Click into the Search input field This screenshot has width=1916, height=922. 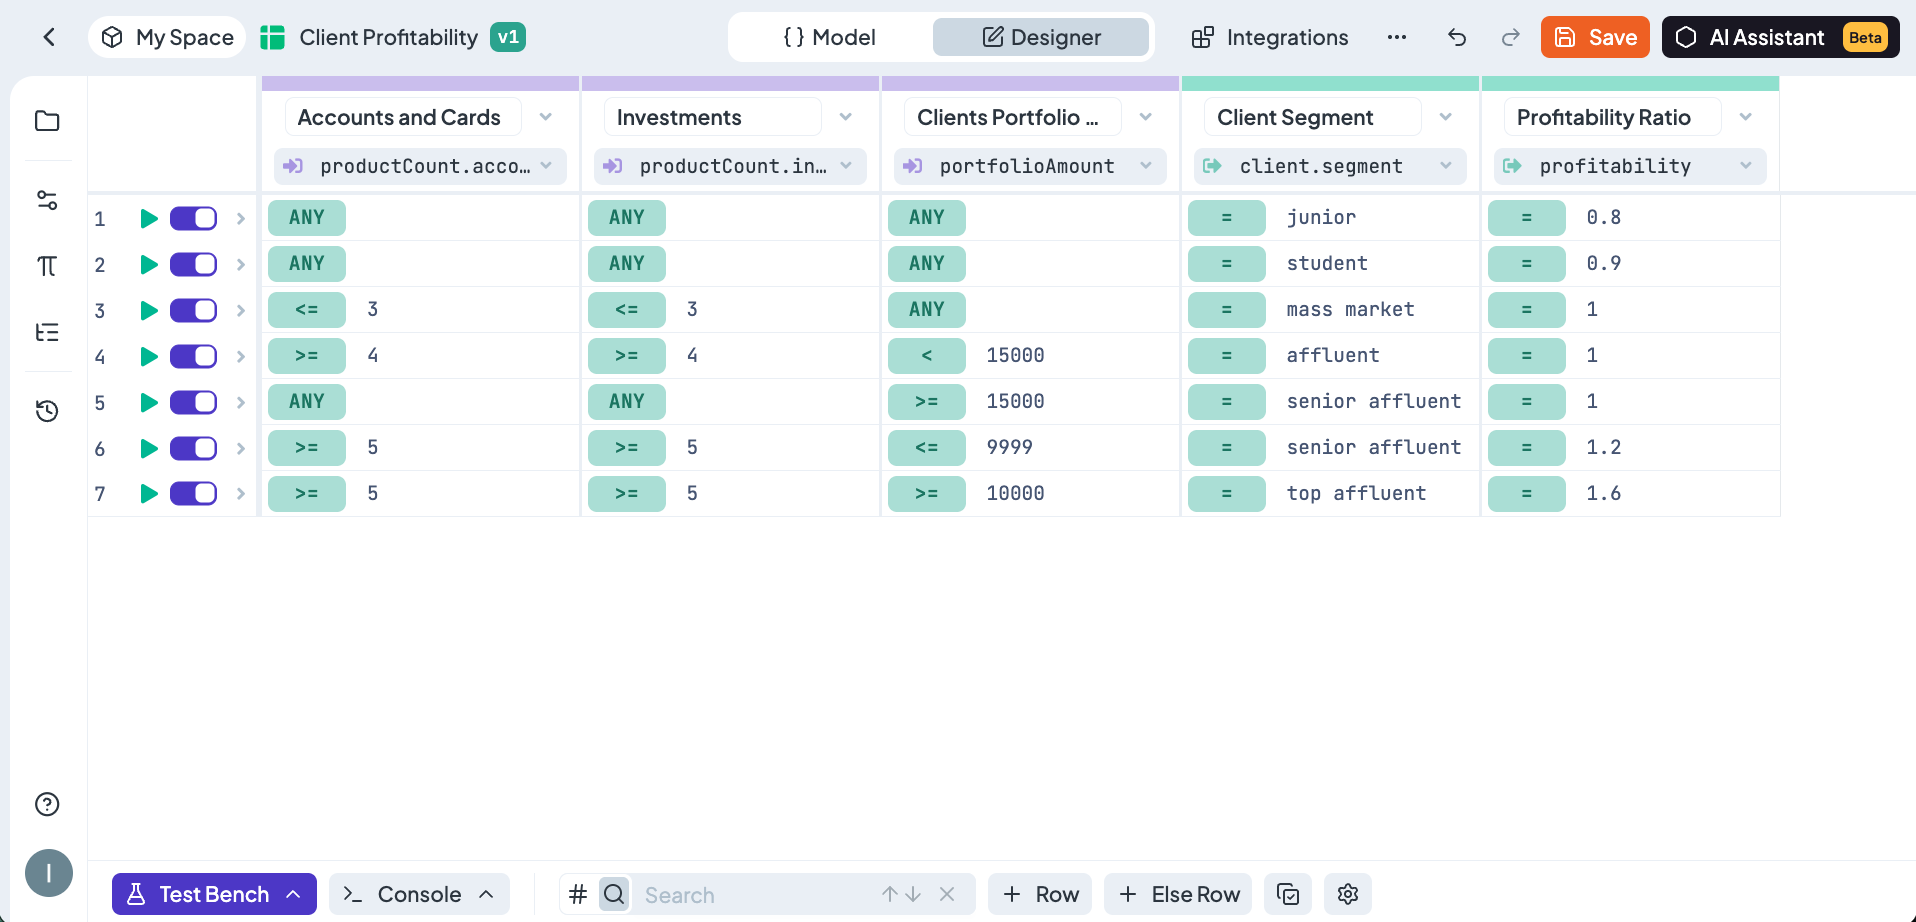click(x=755, y=895)
